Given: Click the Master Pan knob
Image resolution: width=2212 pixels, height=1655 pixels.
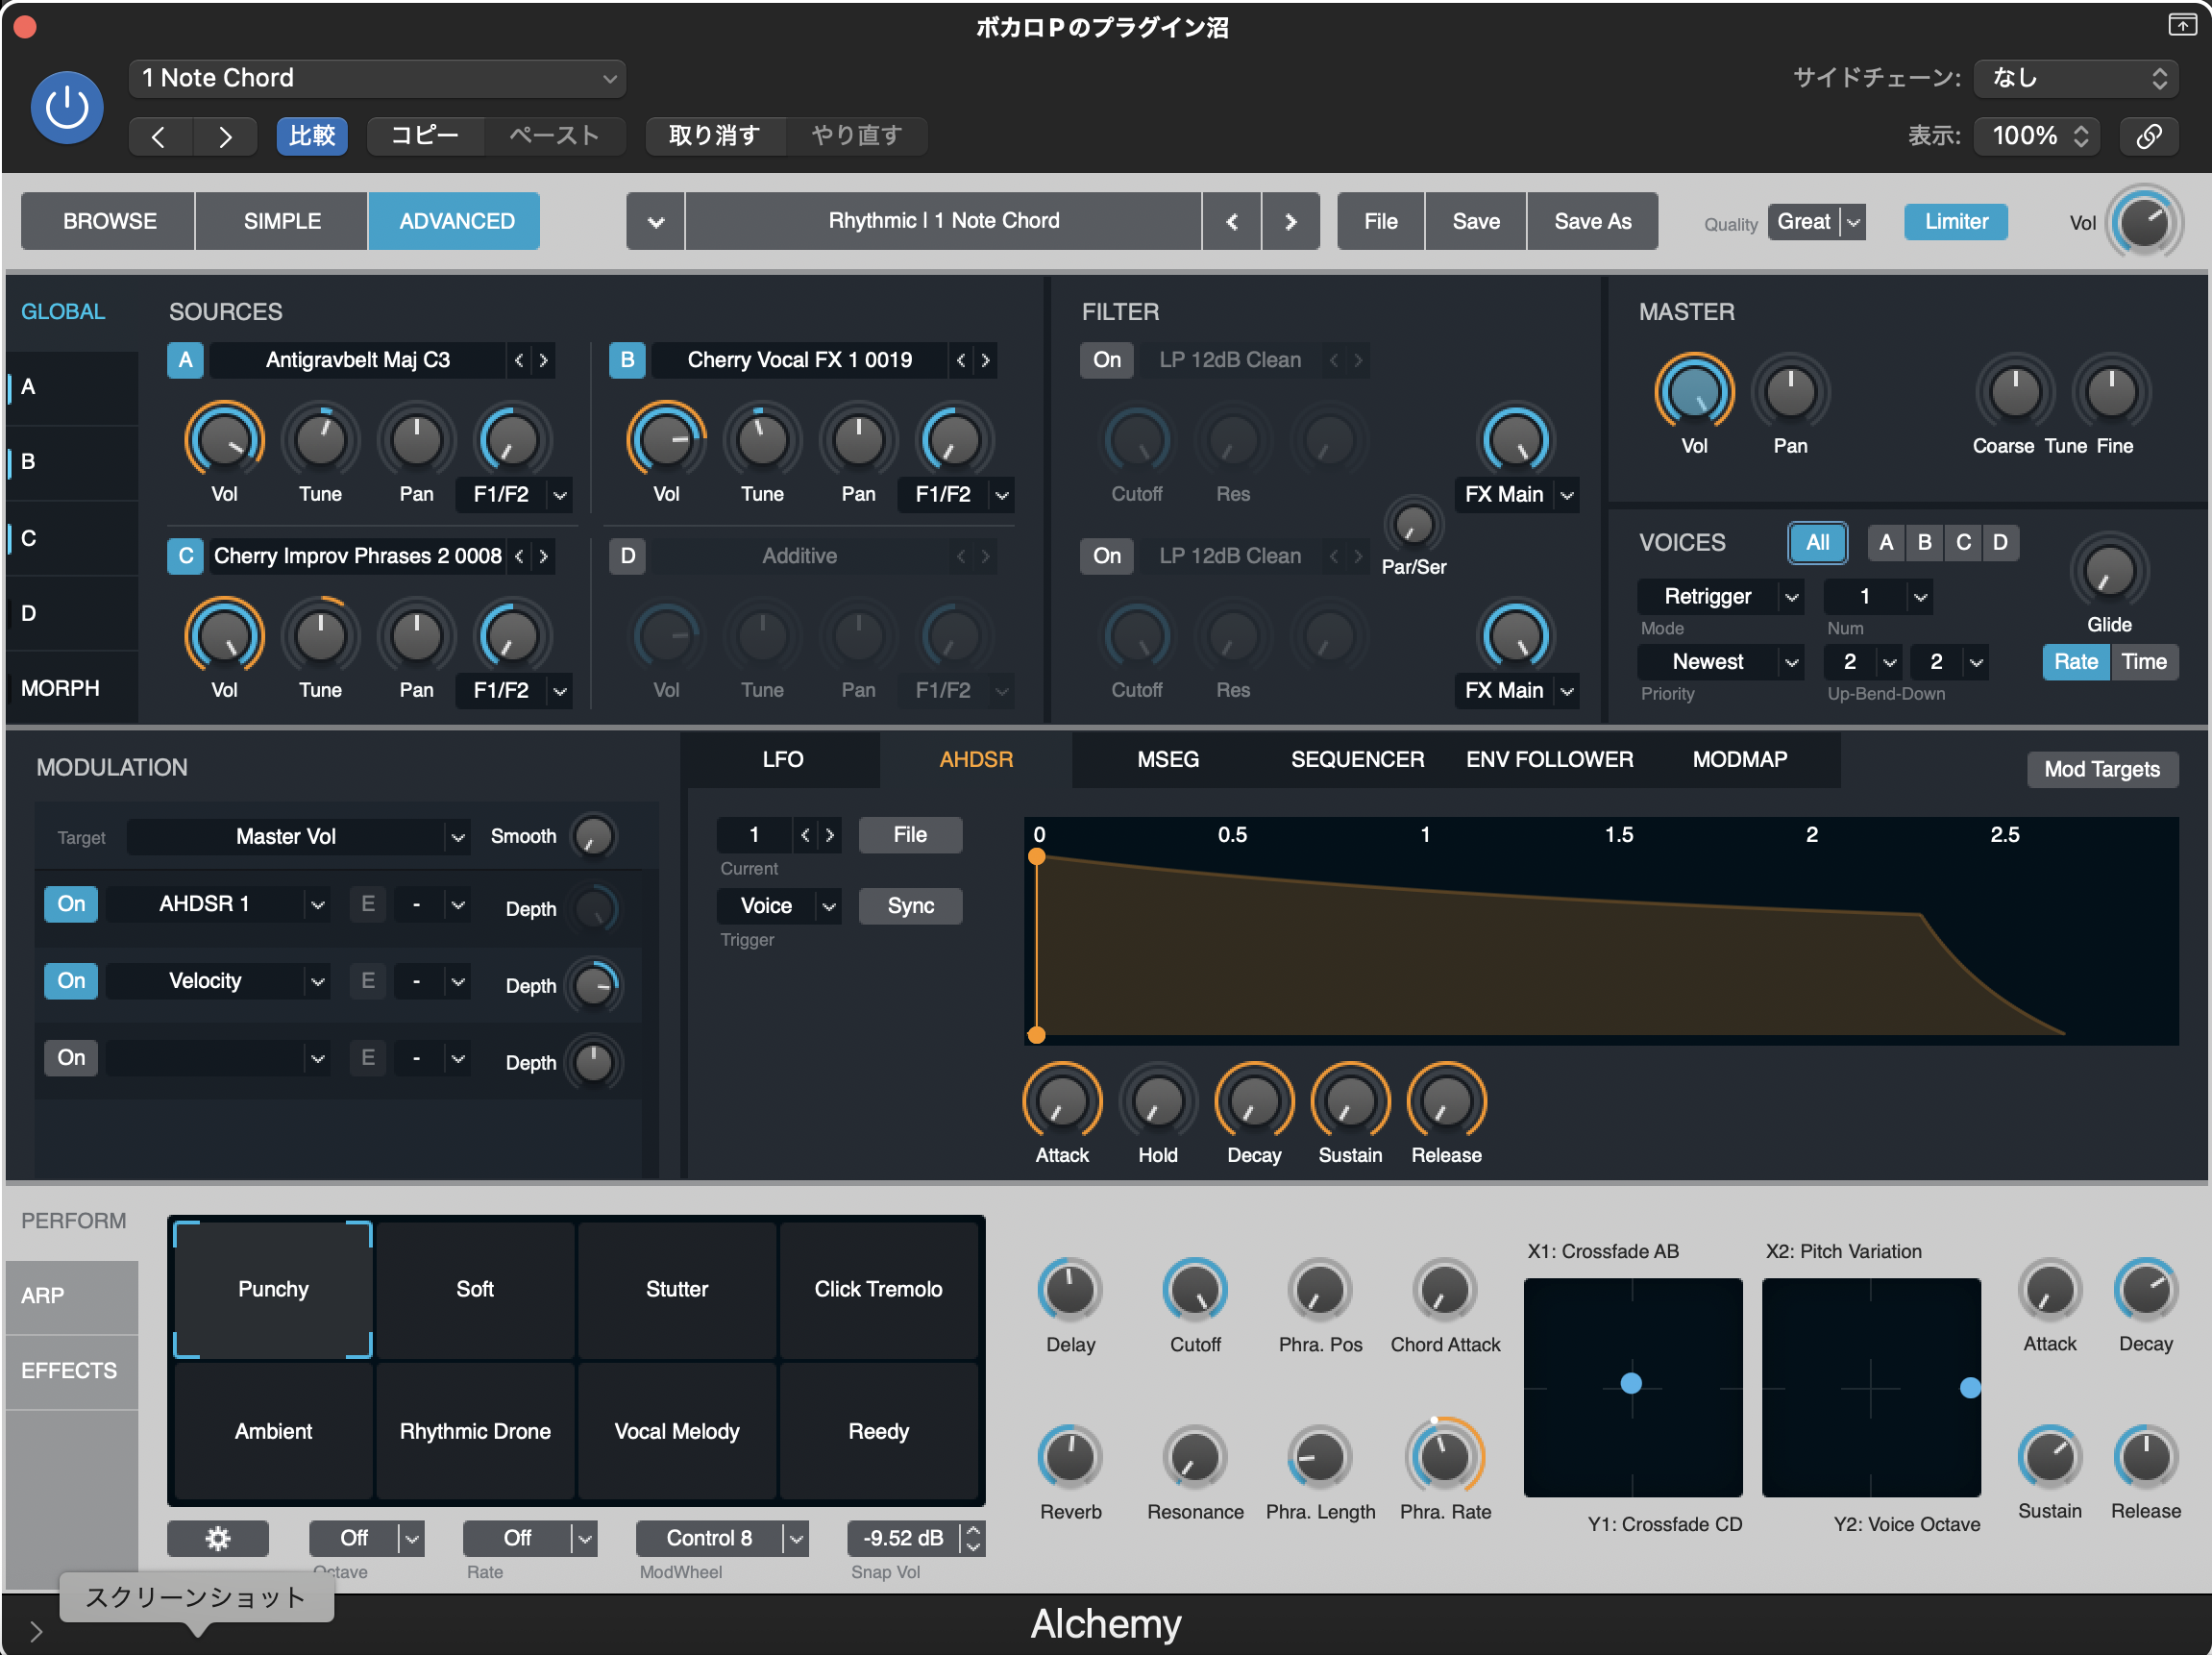Looking at the screenshot, I should pyautogui.click(x=1790, y=392).
